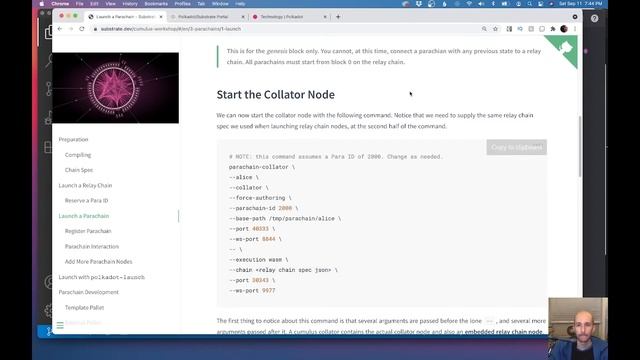Click the workshop logo image

116,88
